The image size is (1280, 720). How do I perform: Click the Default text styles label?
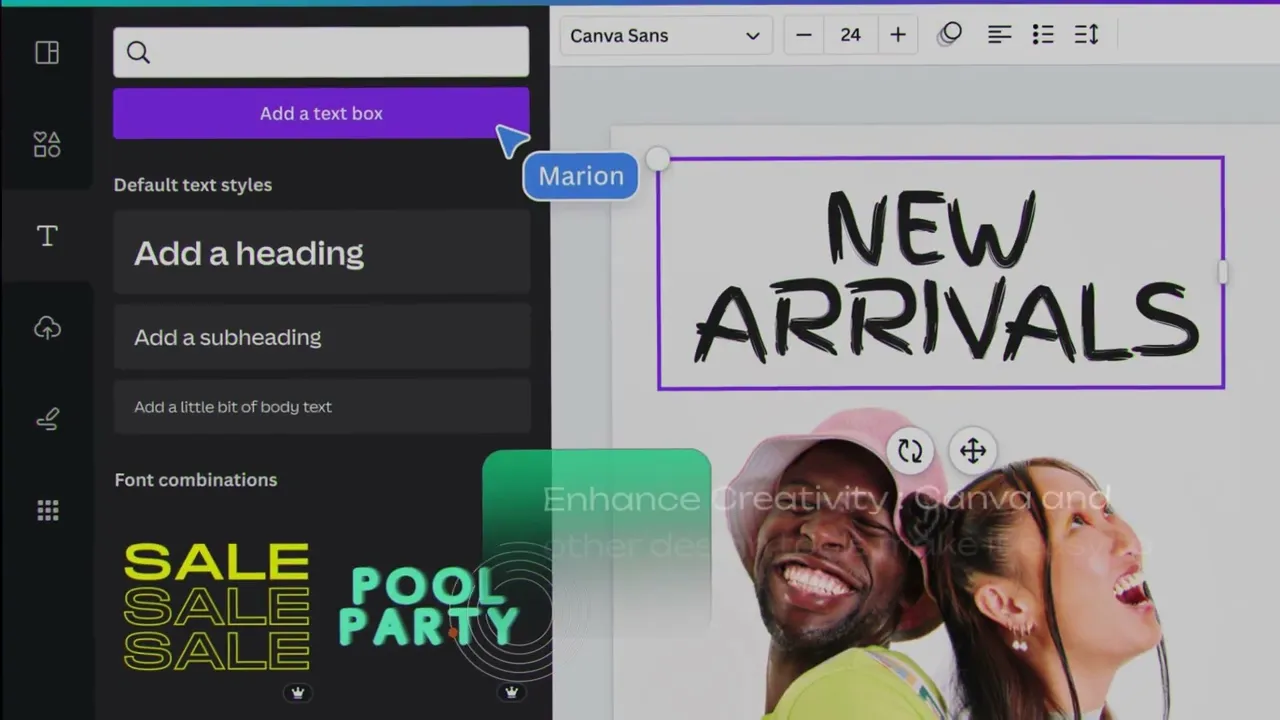pyautogui.click(x=193, y=185)
